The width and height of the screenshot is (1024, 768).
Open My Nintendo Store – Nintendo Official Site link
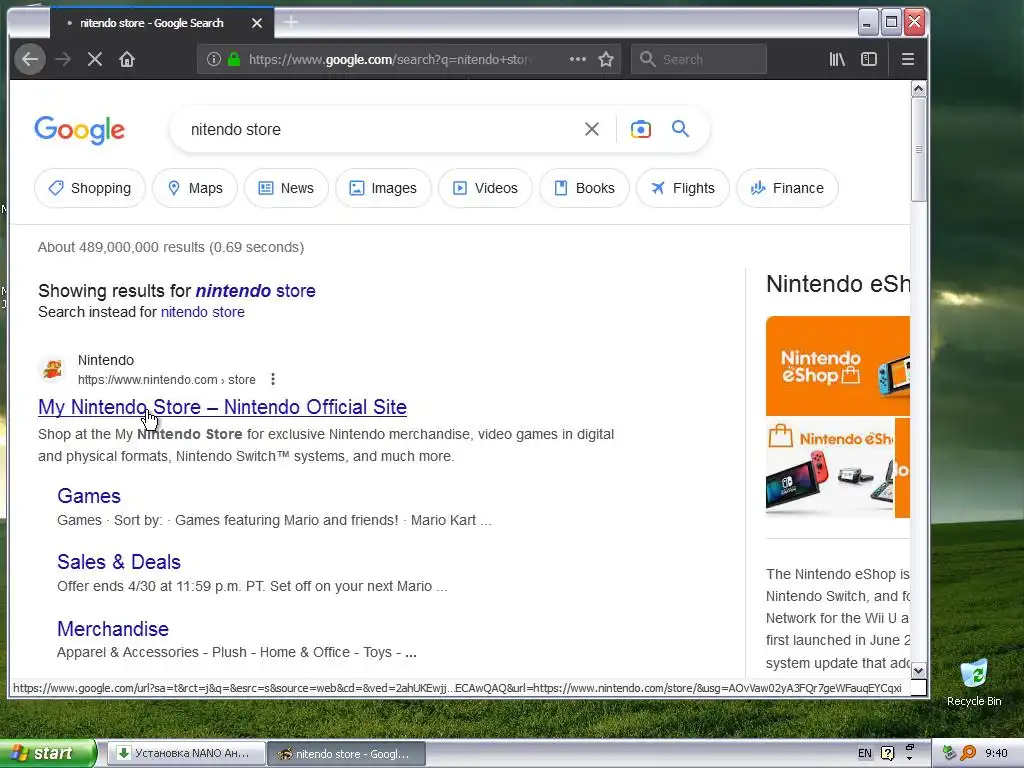(222, 407)
